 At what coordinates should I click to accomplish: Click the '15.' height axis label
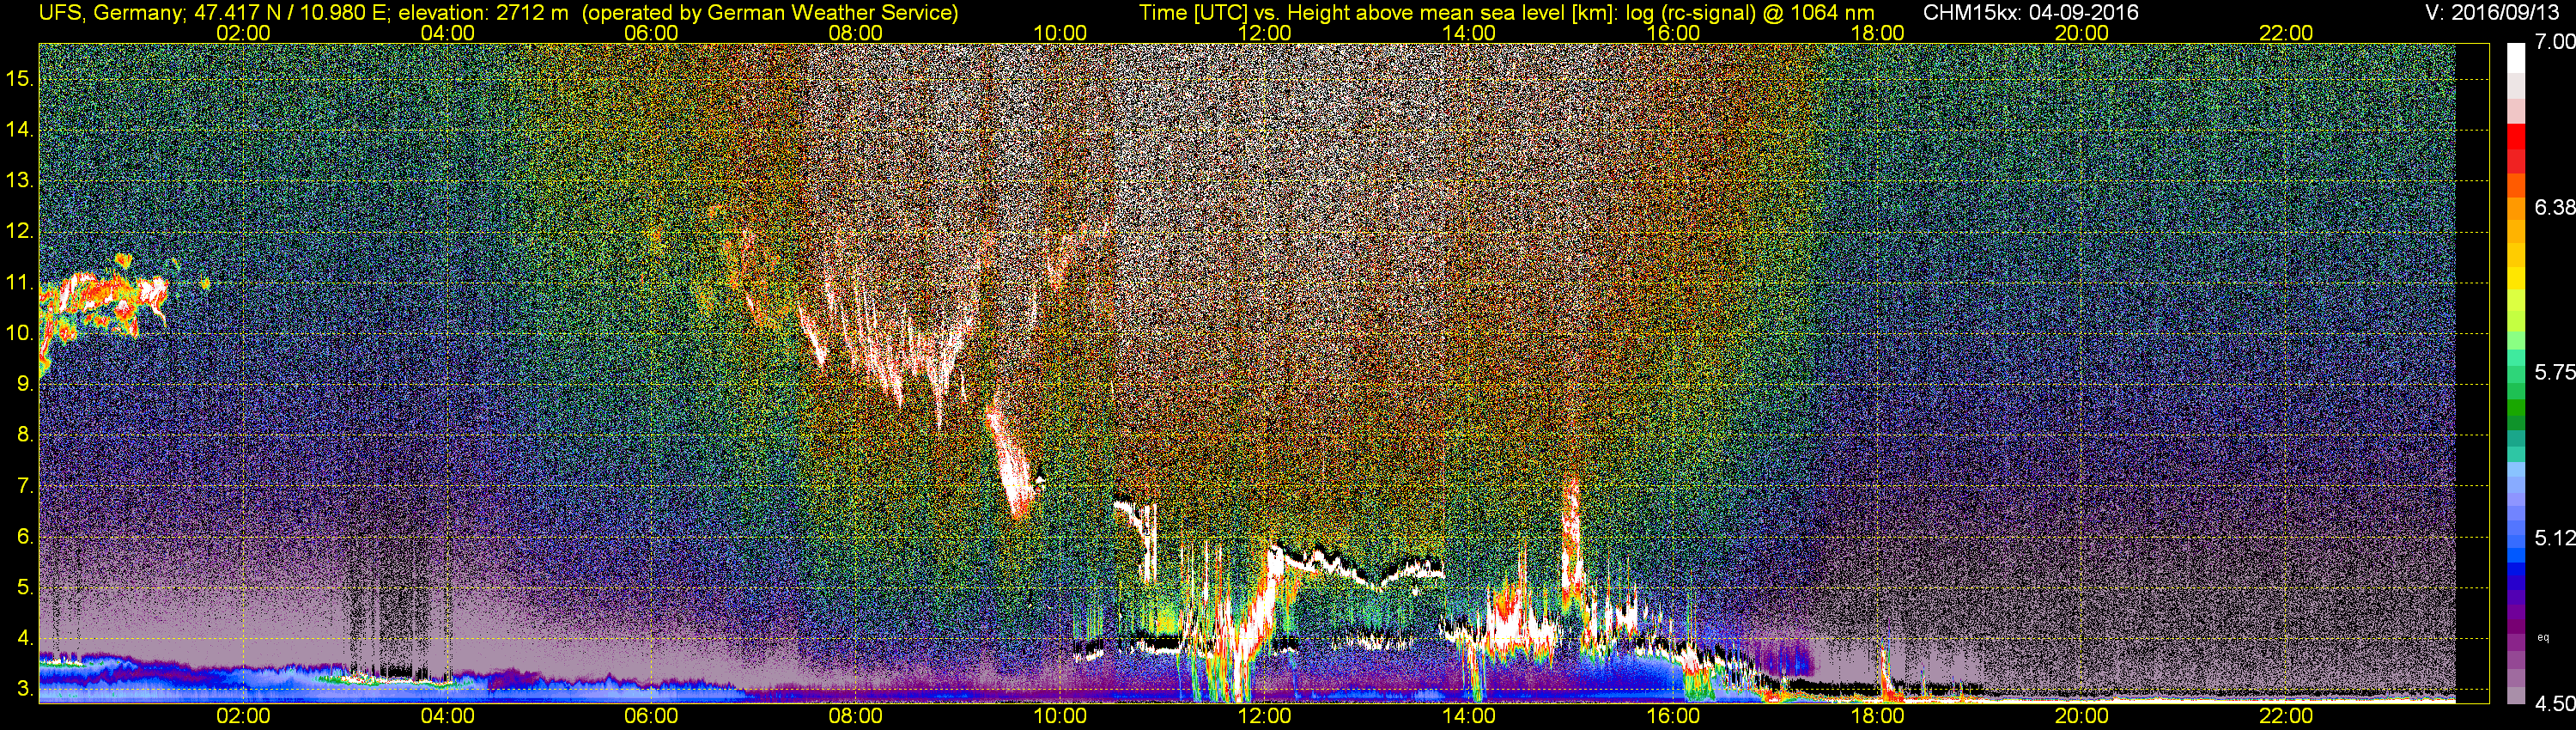pos(20,79)
